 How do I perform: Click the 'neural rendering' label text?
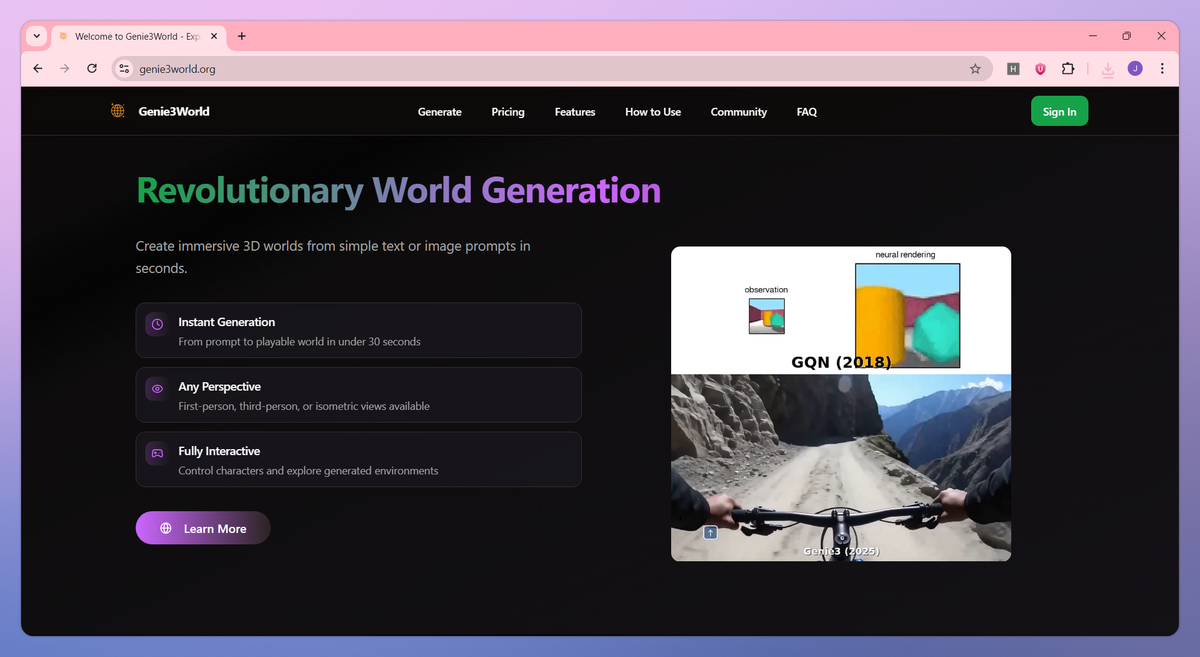tap(905, 255)
